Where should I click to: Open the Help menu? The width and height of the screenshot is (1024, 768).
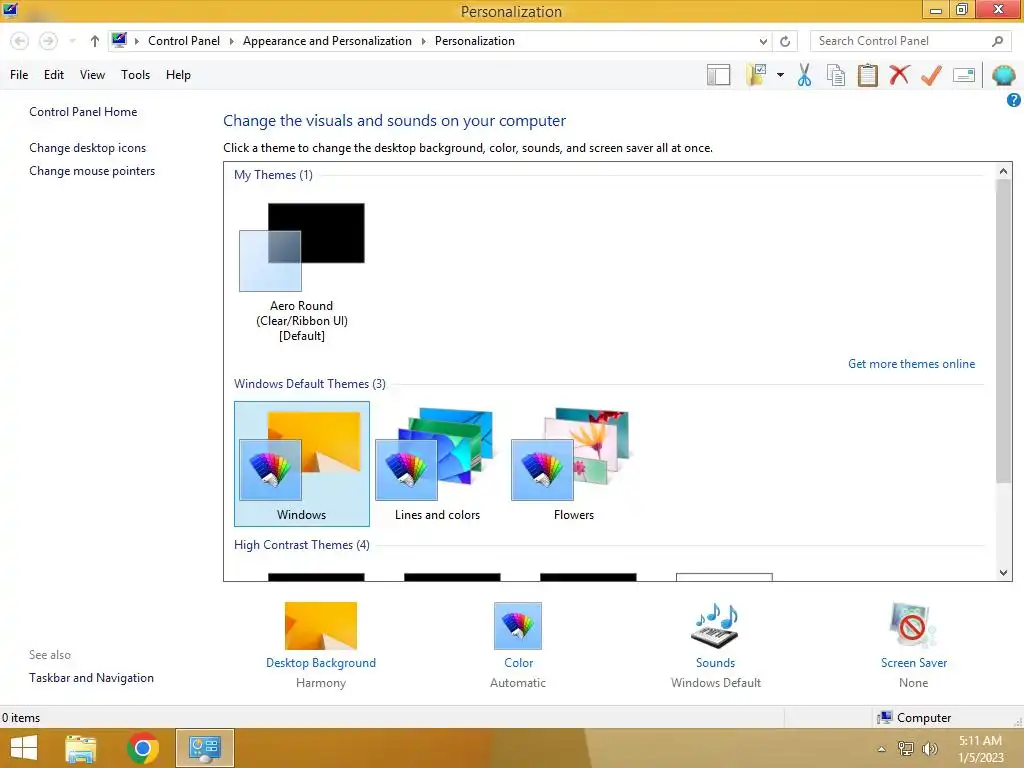(178, 74)
